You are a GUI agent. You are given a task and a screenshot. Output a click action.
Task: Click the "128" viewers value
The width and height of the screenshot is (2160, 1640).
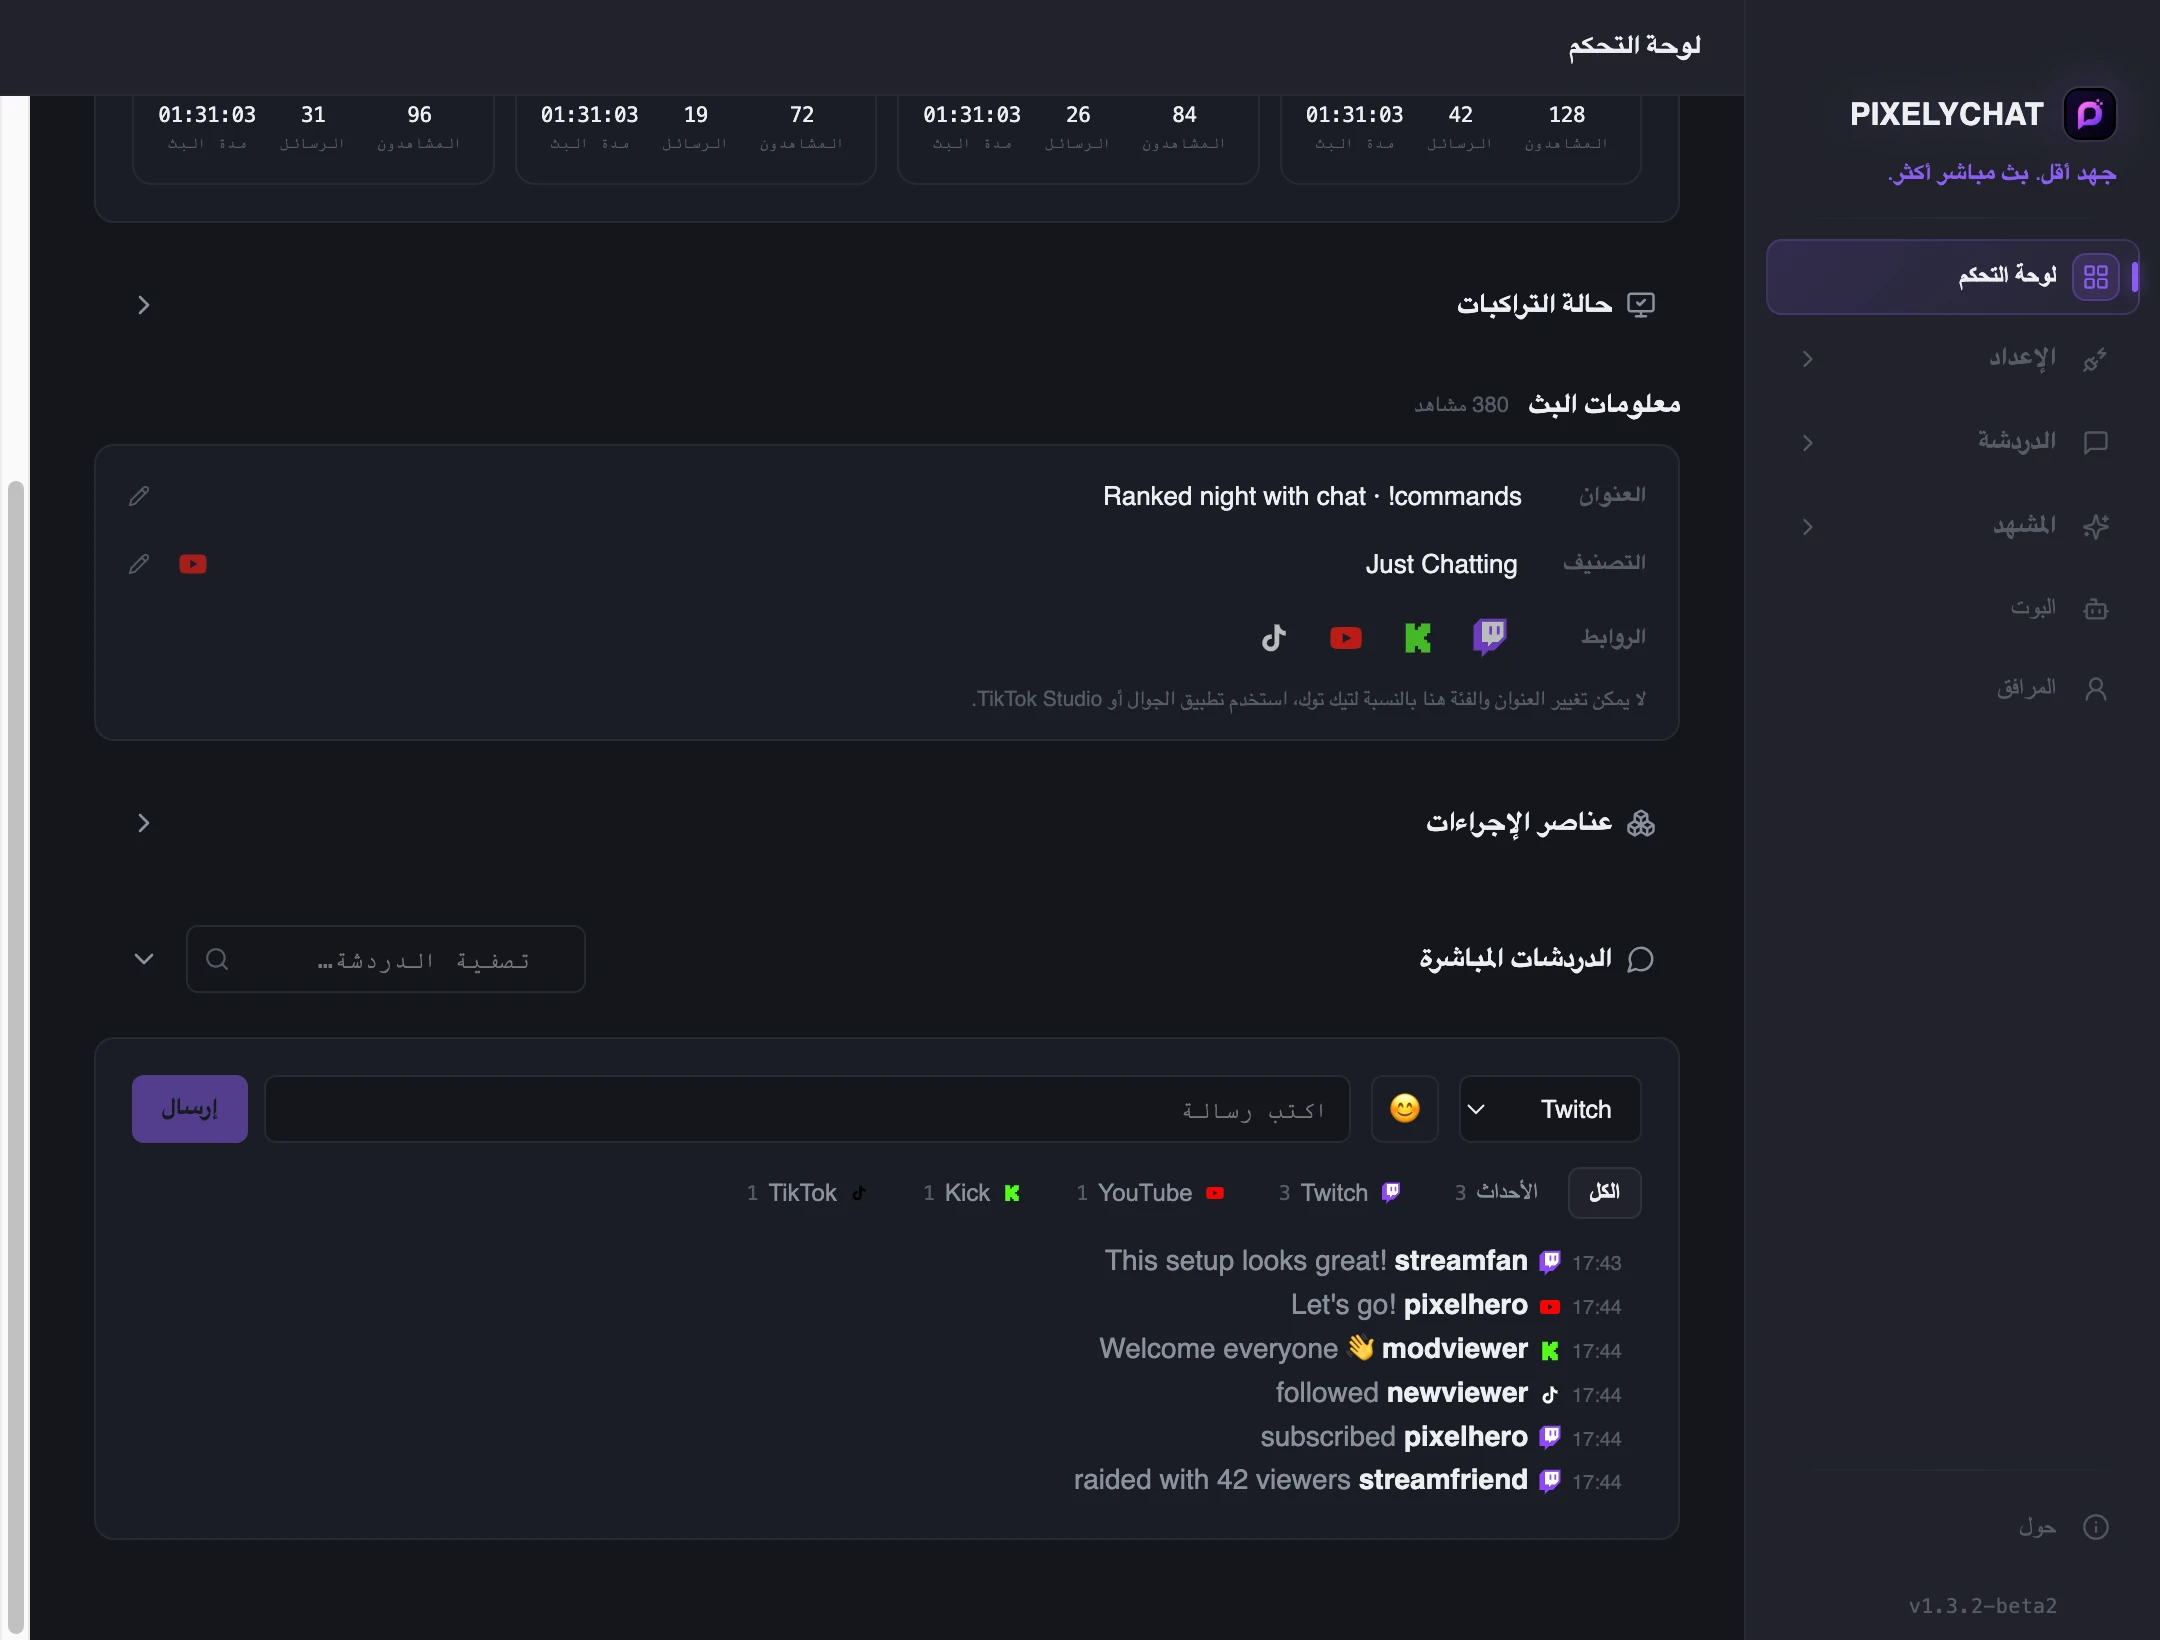[x=1567, y=115]
